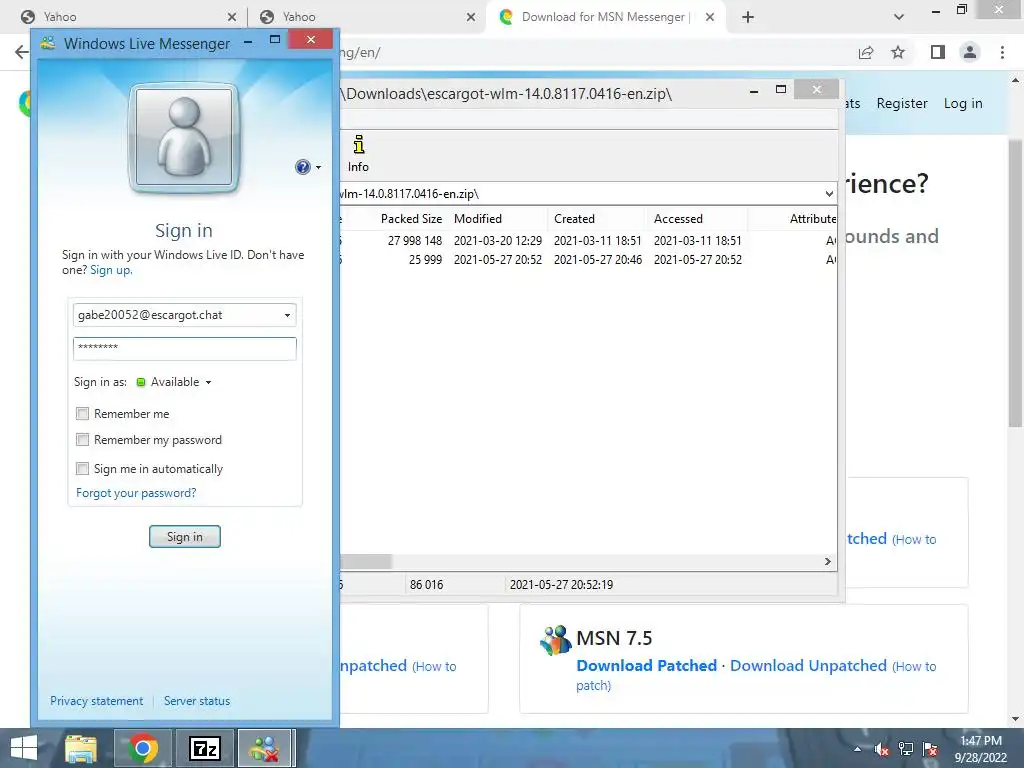This screenshot has height=768, width=1024.
Task: Click the webpage vertical scrollbar thumb
Action: (x=1015, y=283)
